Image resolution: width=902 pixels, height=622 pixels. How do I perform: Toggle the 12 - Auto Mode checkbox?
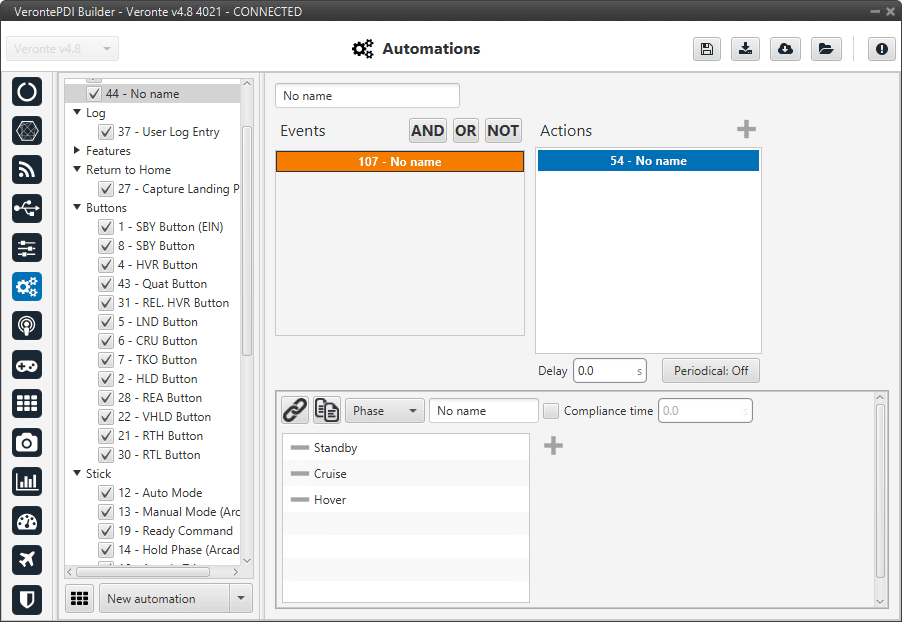click(x=106, y=493)
